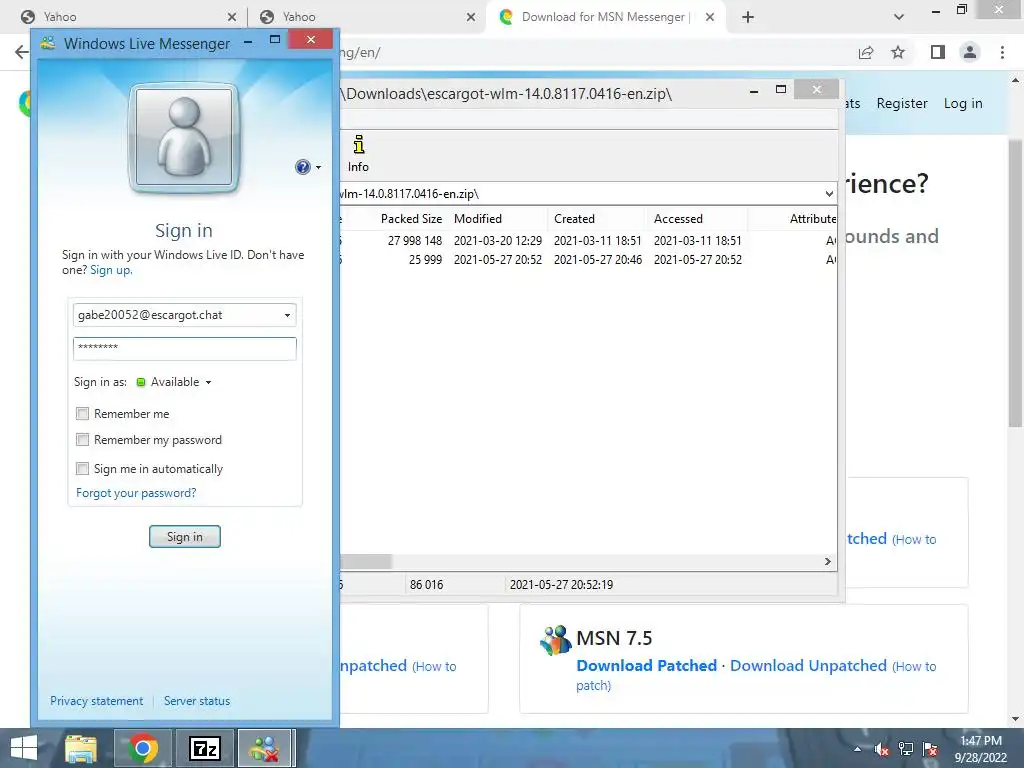Open a new browser tab
This screenshot has height=768, width=1024.
point(748,17)
